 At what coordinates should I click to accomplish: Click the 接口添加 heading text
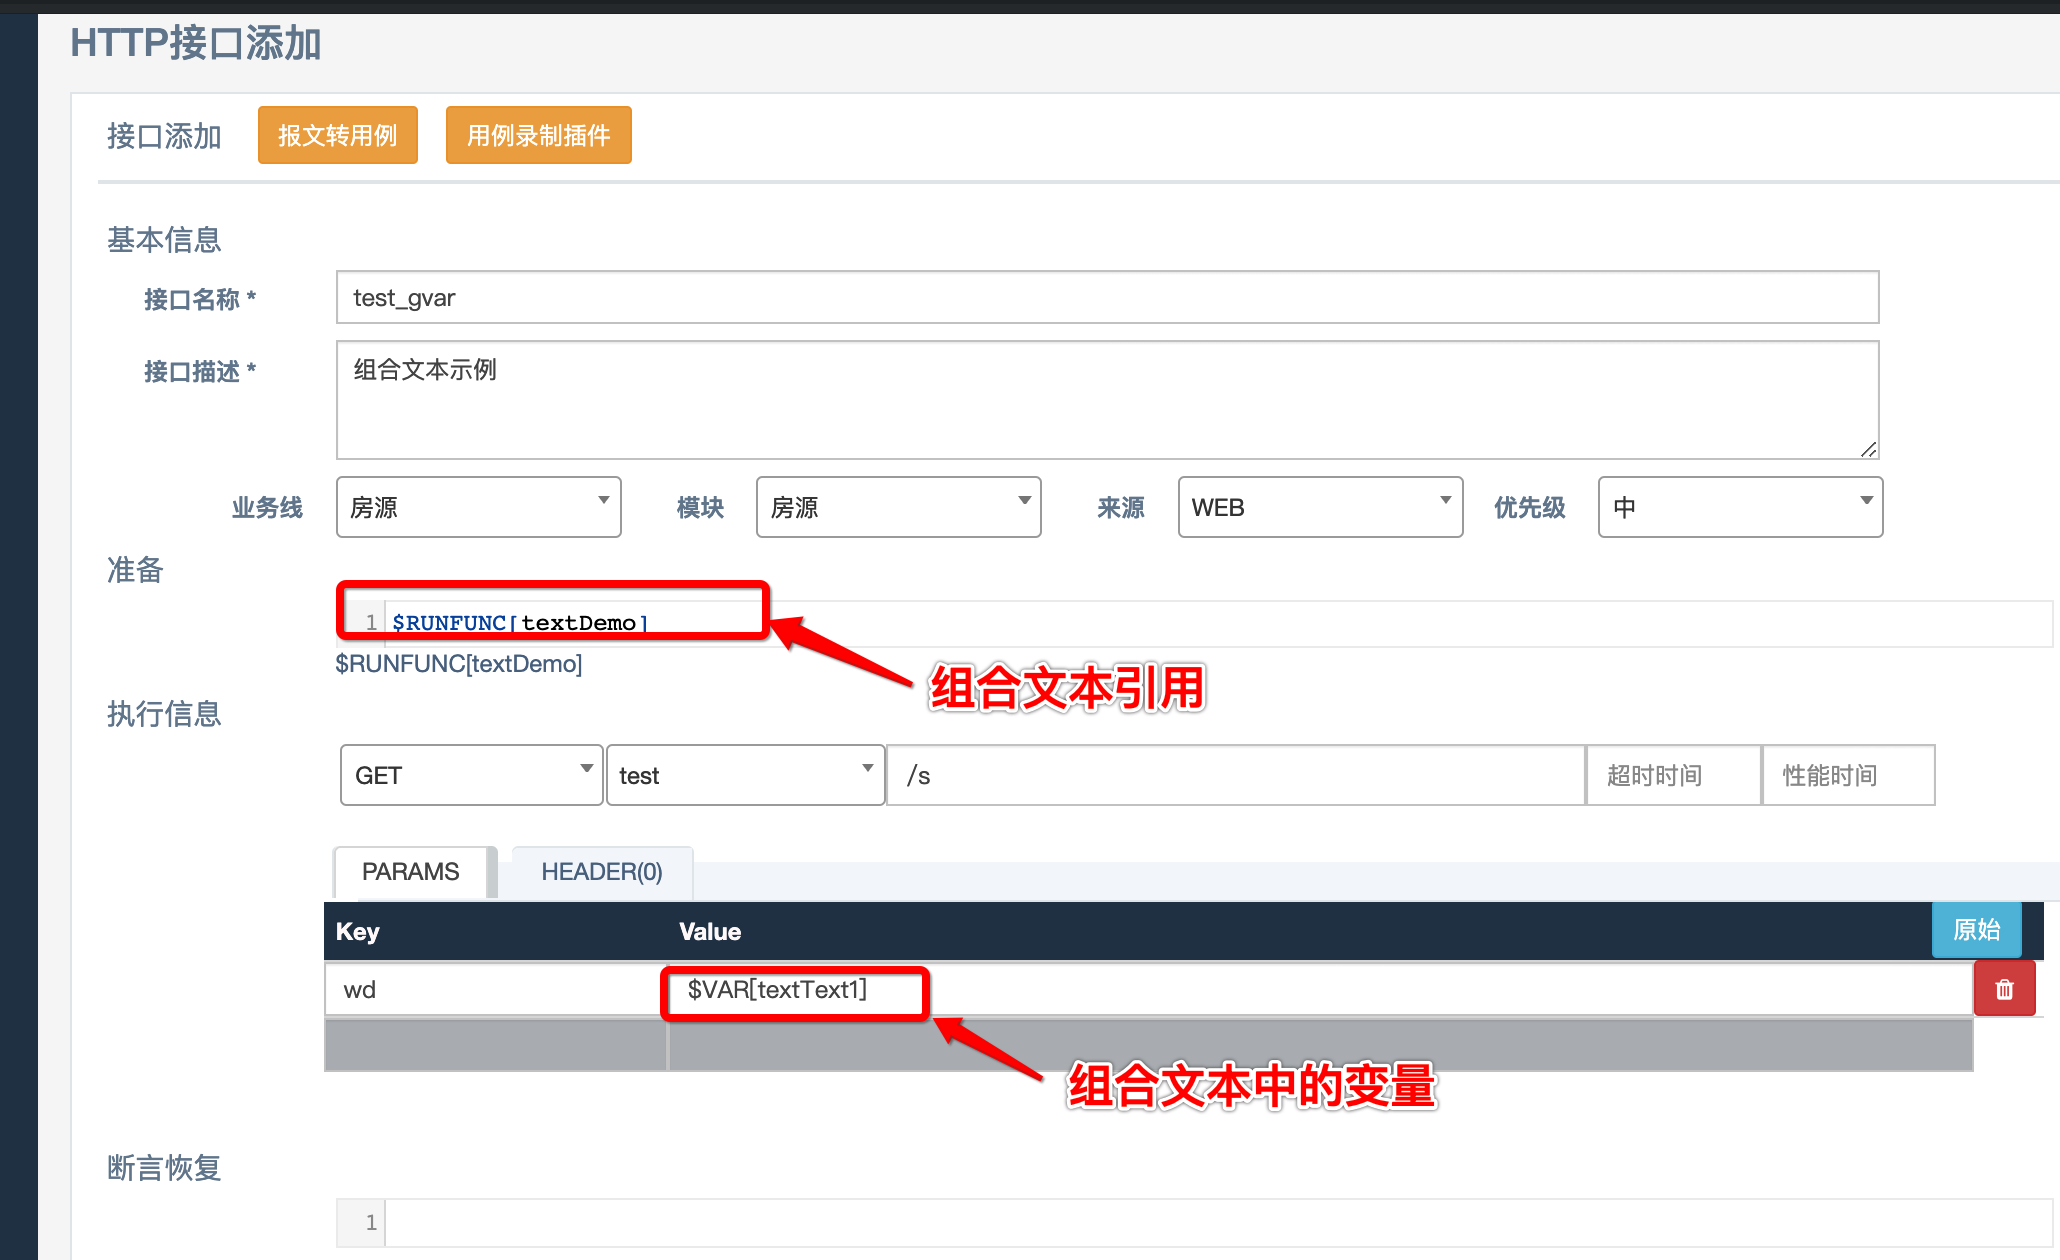click(164, 136)
